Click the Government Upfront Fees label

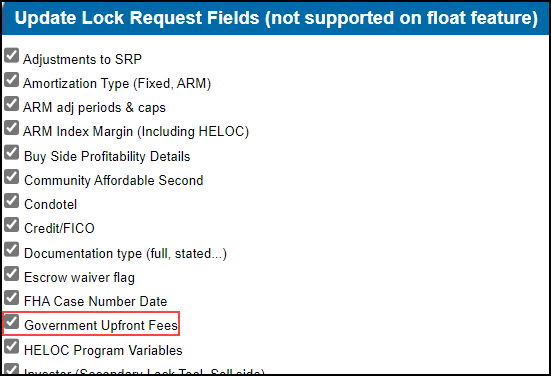[101, 325]
